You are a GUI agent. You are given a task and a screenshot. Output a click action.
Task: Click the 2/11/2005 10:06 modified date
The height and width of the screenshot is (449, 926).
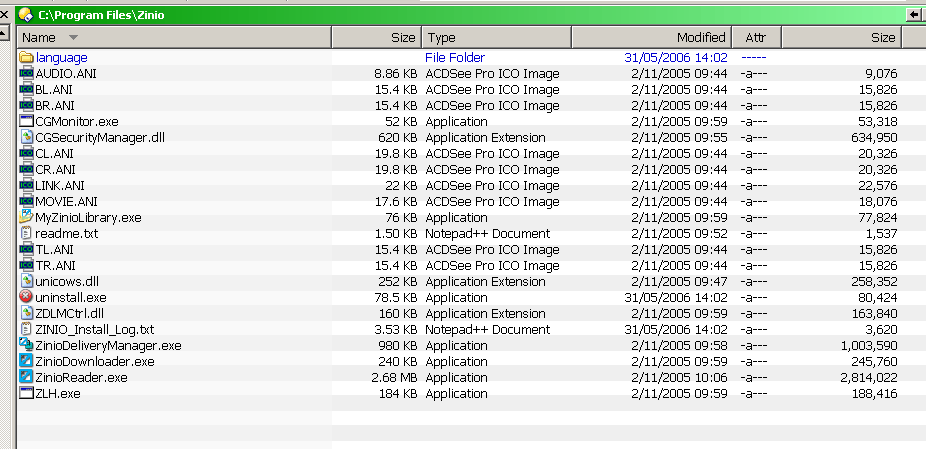coord(679,376)
